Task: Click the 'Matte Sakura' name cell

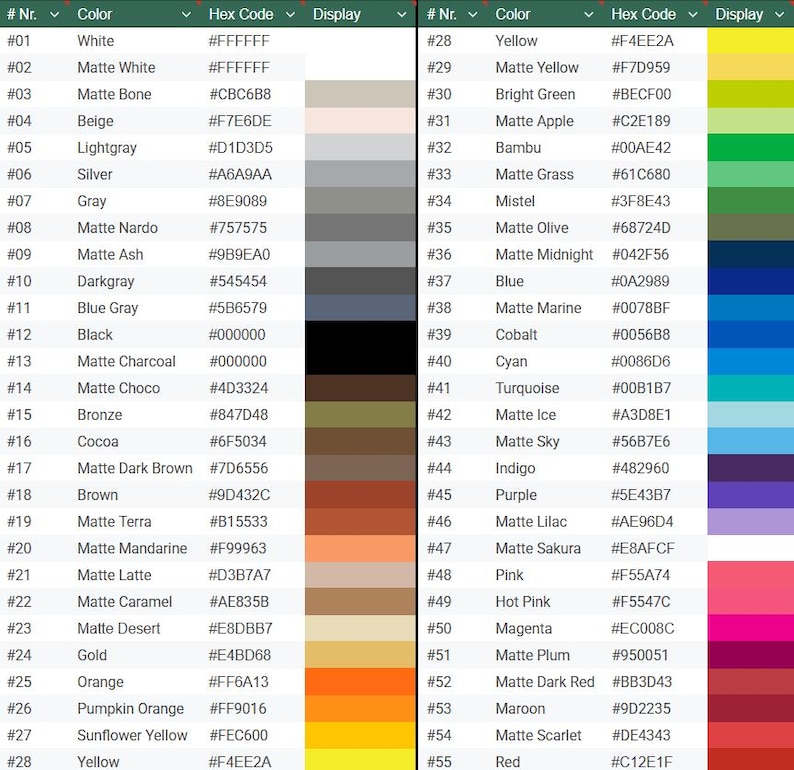Action: pyautogui.click(x=538, y=548)
